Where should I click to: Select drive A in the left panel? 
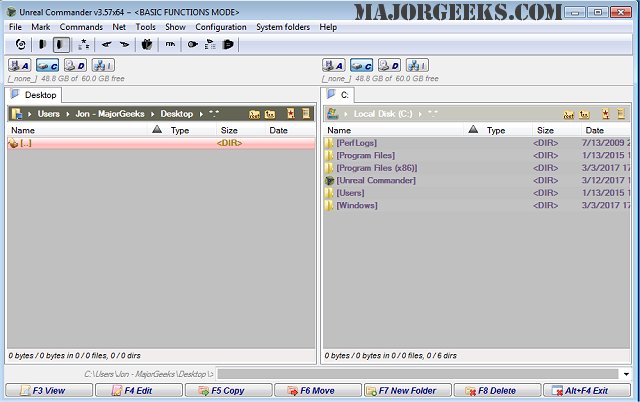(20, 66)
